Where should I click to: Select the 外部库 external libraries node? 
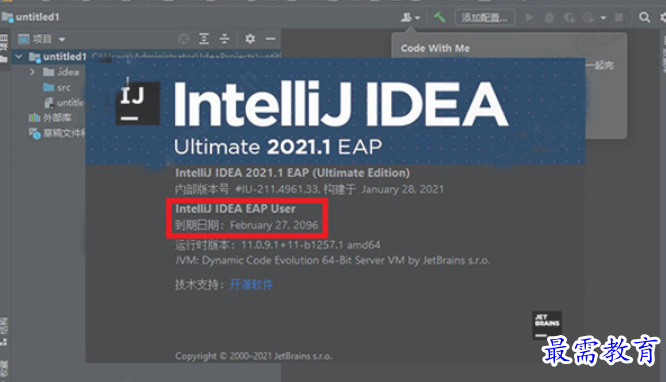(50, 118)
